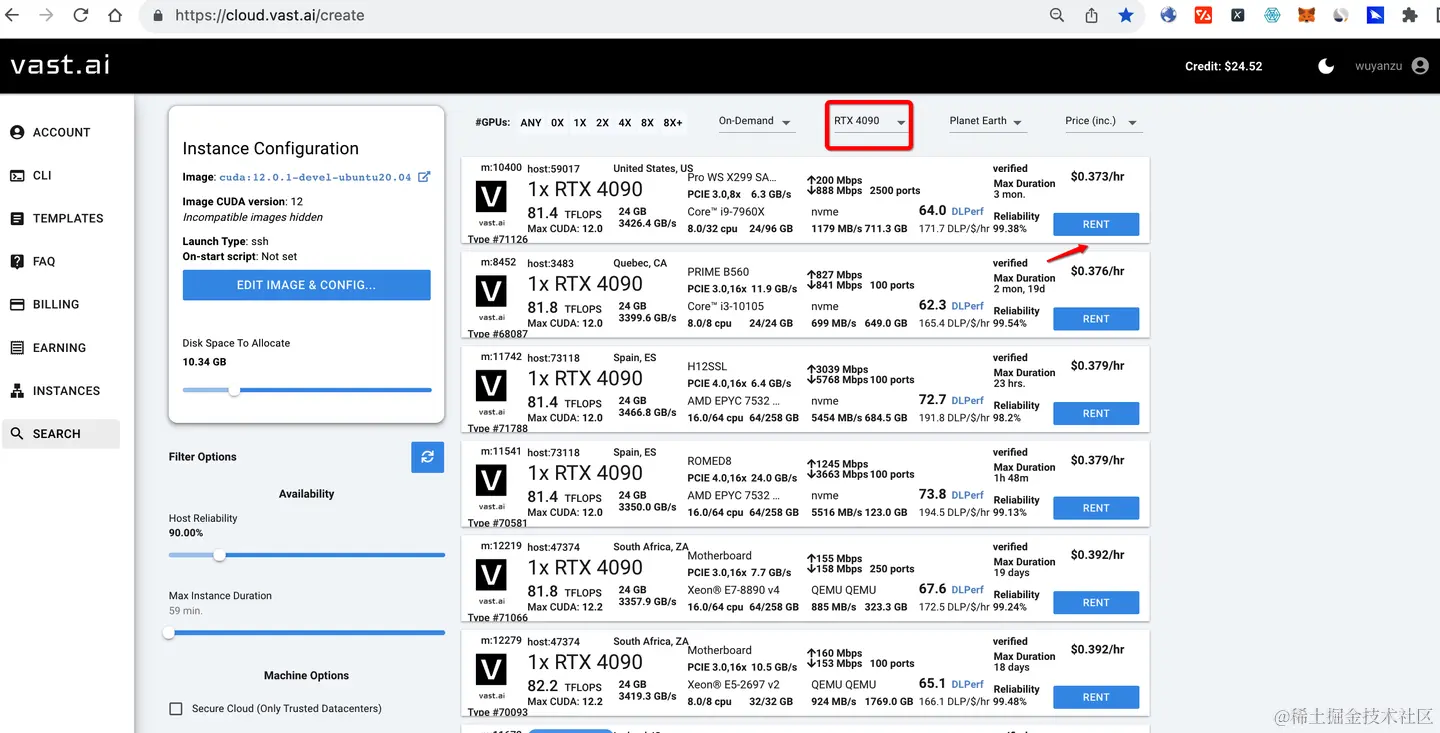This screenshot has width=1440, height=733.
Task: Rent the H12SSL Spain offer
Action: click(x=1096, y=413)
